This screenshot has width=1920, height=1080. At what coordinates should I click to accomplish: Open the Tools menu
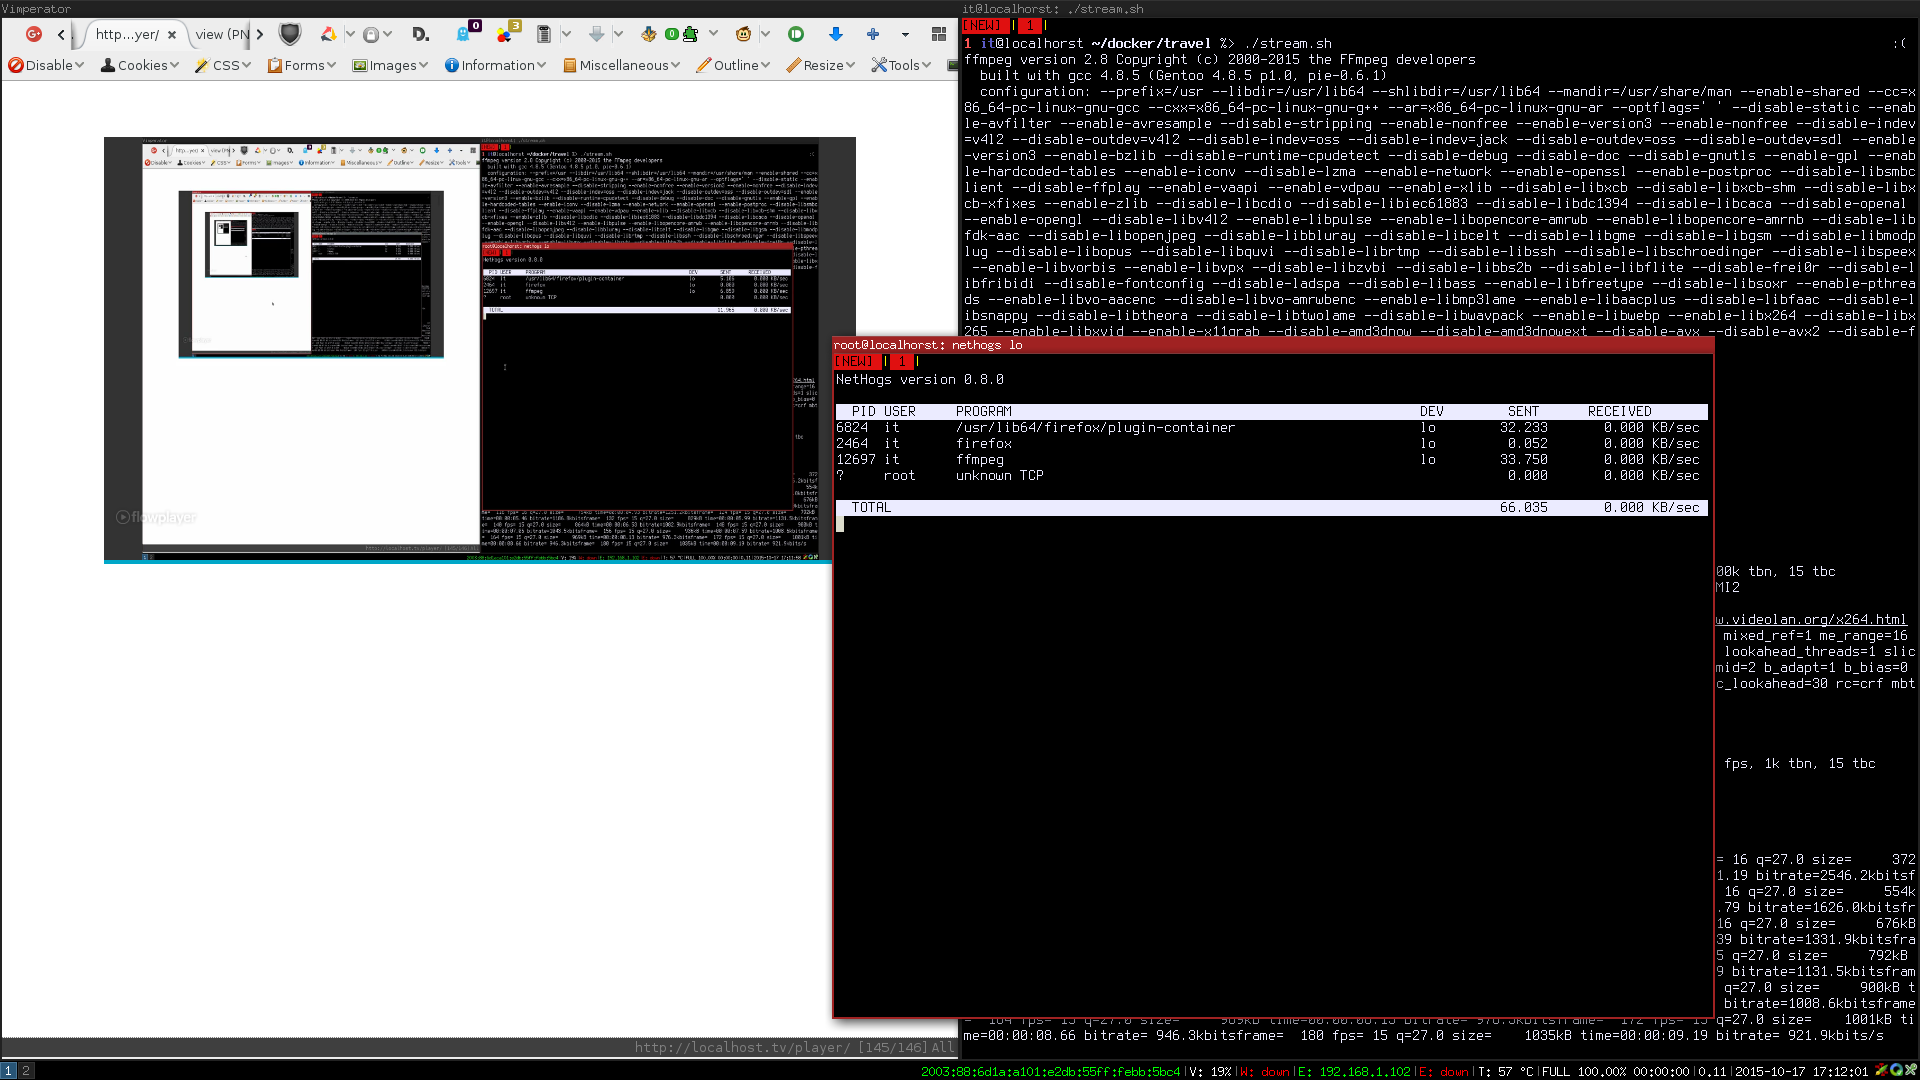click(x=901, y=65)
